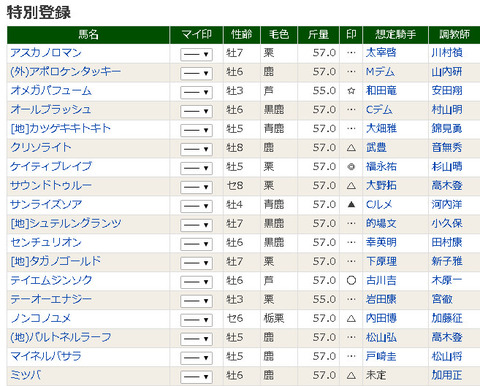Screen dimensions: 480x386
Task: Open jockey Cルメ profile
Action: pos(379,205)
